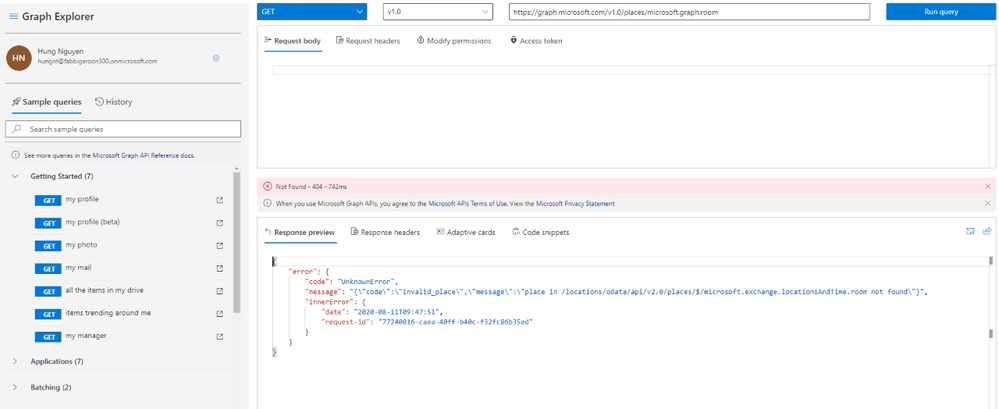Open docs link icon for my profile
This screenshot has width=999, height=409.
(x=220, y=200)
